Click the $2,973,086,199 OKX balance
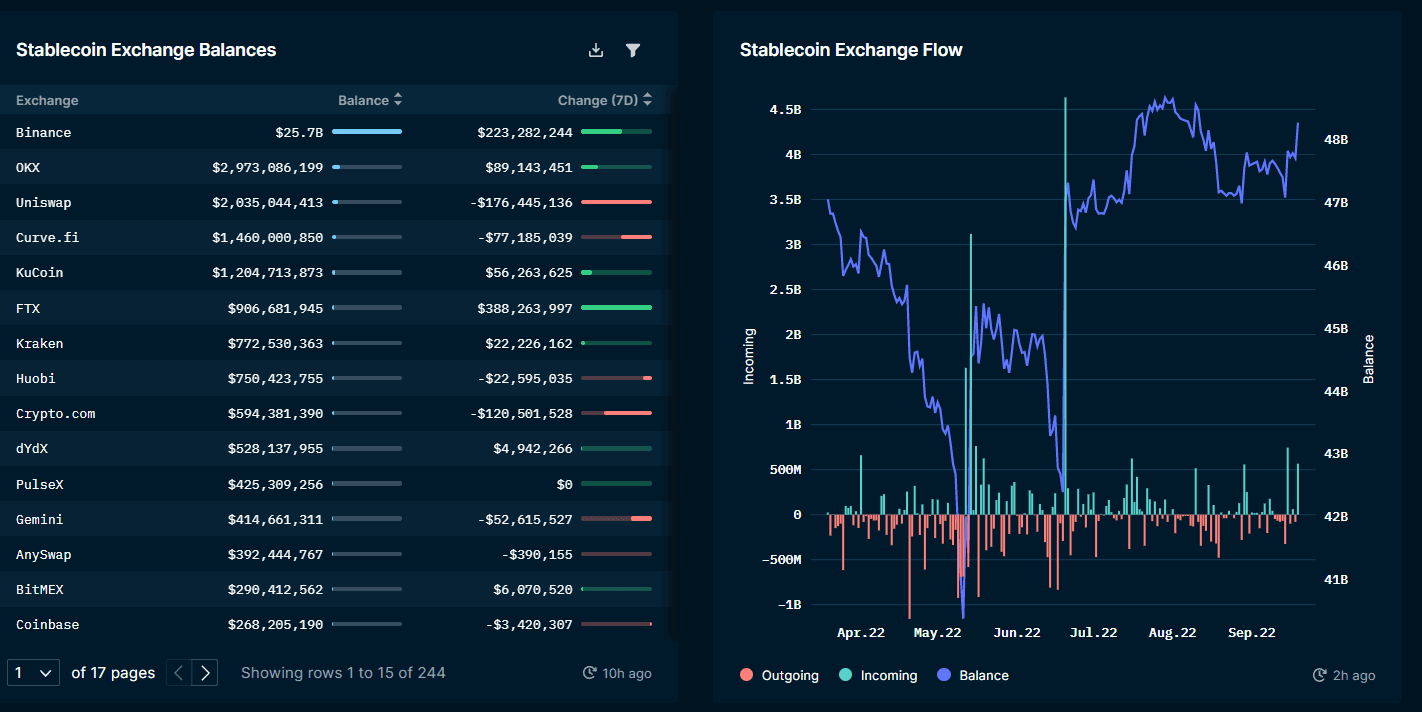Image resolution: width=1422 pixels, height=712 pixels. point(268,167)
